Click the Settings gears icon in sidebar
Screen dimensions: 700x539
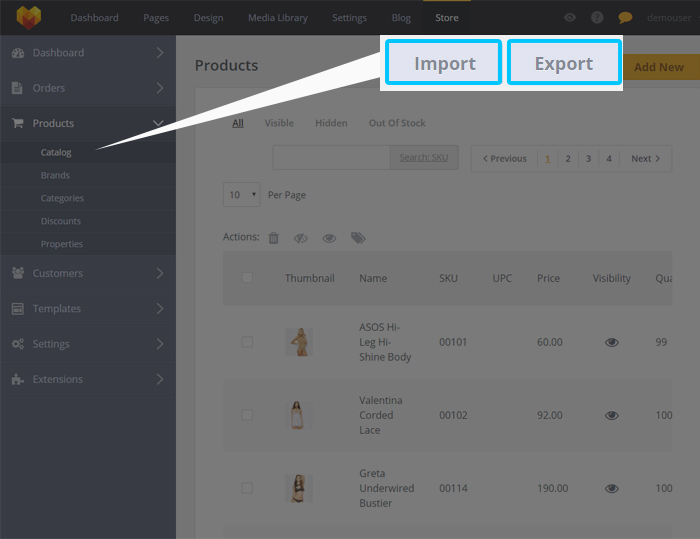(x=18, y=344)
